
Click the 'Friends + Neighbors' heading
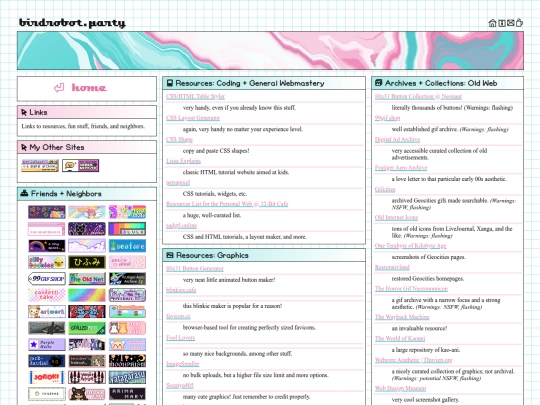coord(66,194)
